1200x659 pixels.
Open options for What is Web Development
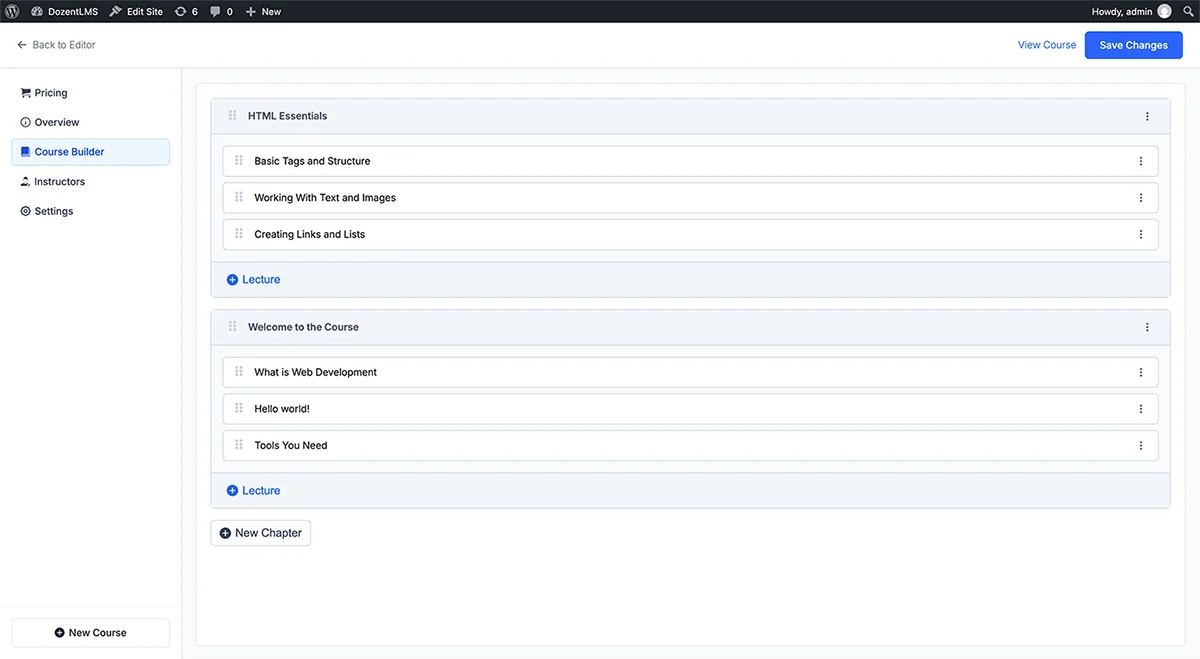pos(1141,372)
